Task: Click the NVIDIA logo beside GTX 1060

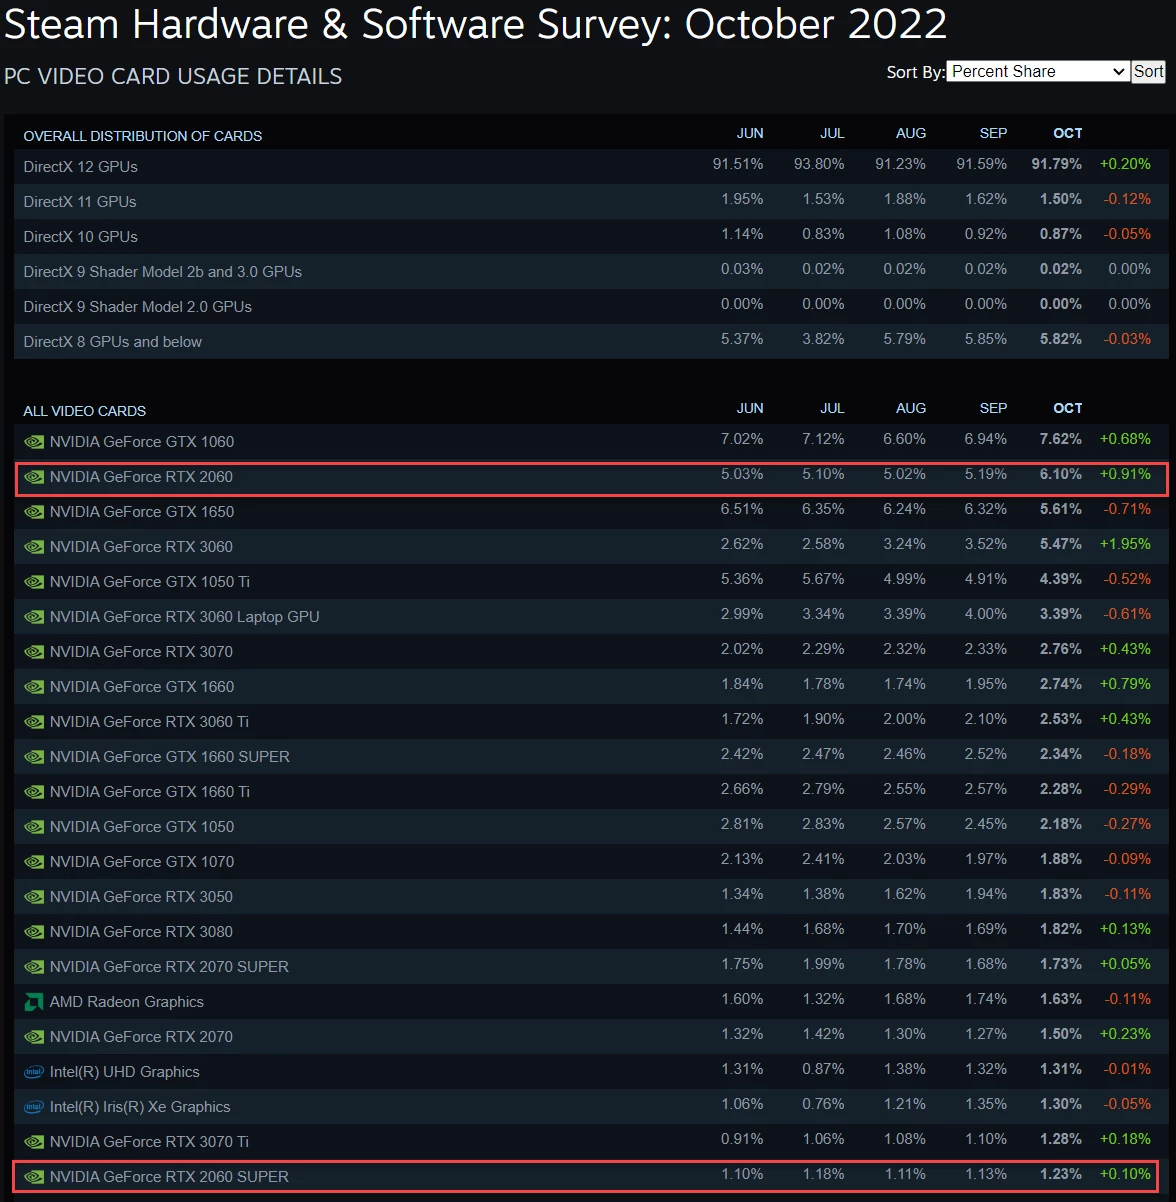Action: [x=34, y=442]
